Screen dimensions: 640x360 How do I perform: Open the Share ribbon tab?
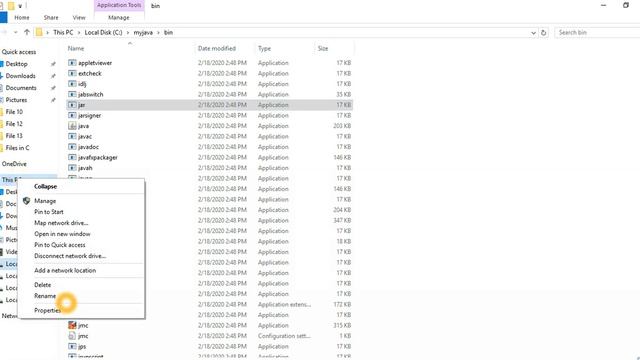tap(51, 18)
